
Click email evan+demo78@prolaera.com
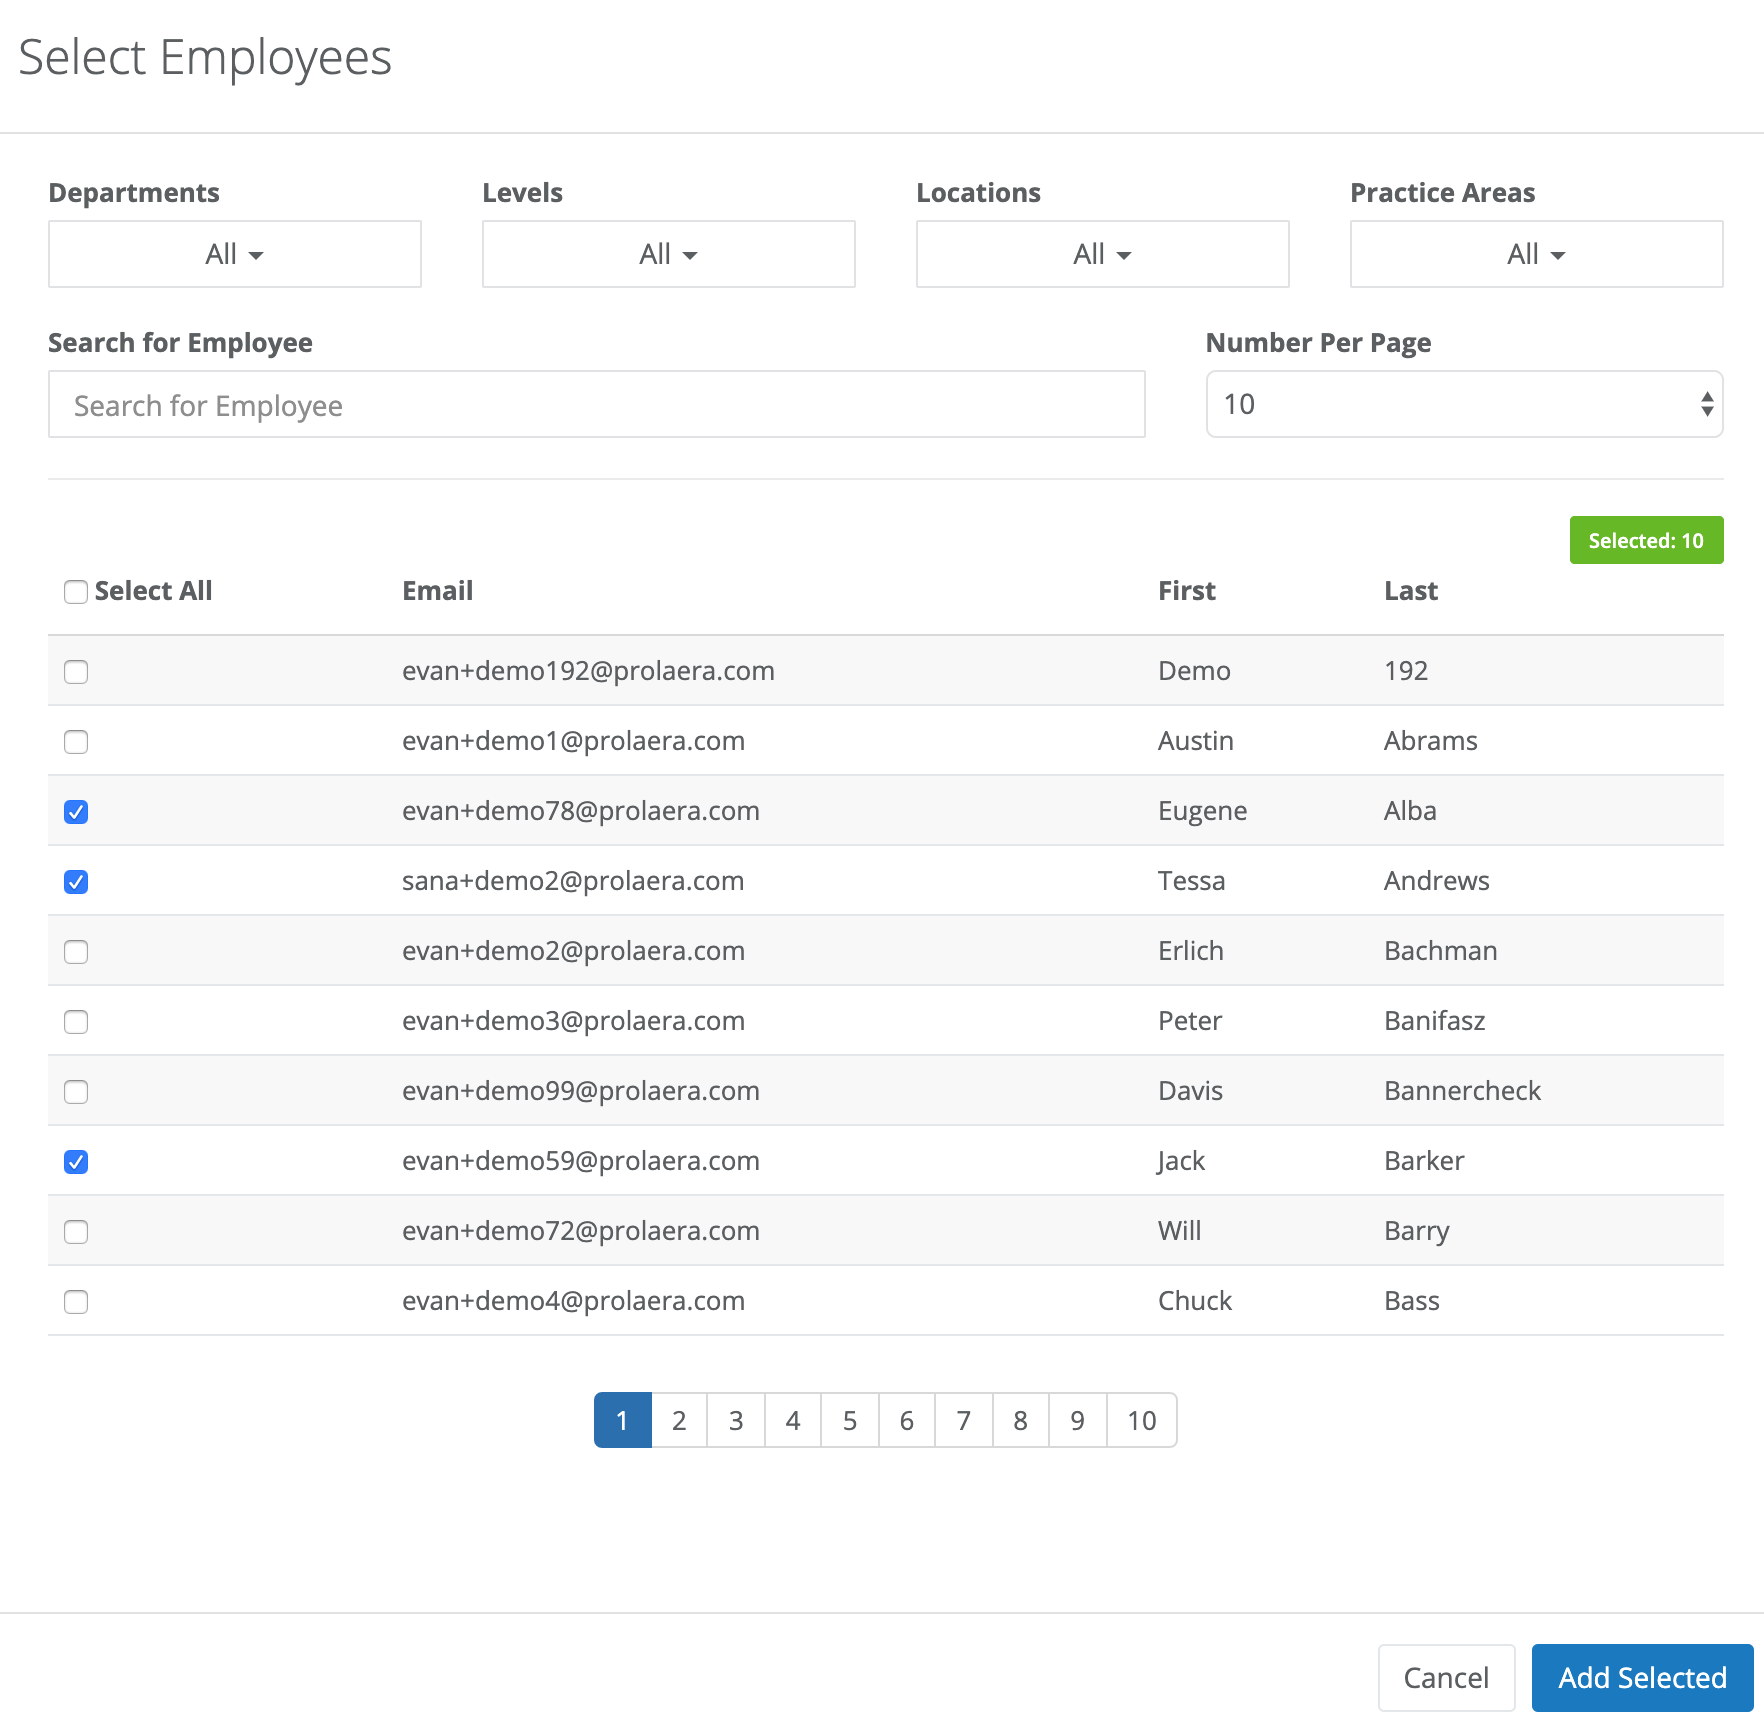pyautogui.click(x=581, y=811)
